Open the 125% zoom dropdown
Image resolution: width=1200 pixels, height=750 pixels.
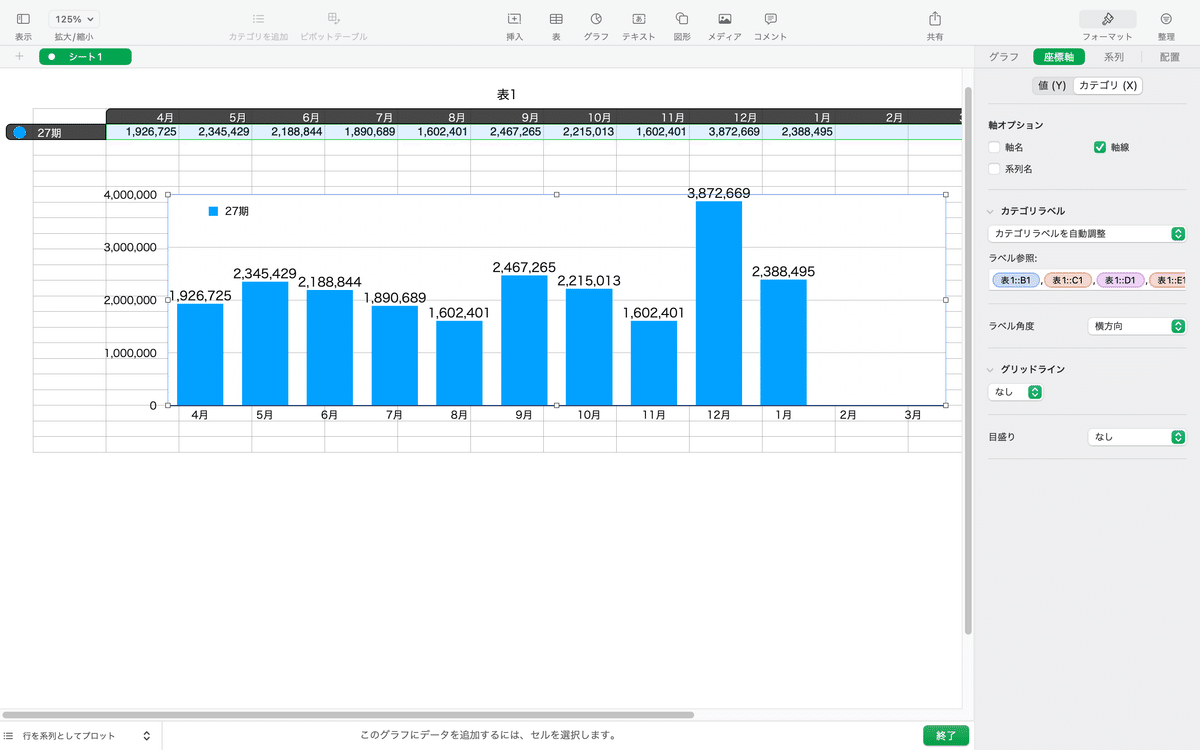[75, 19]
